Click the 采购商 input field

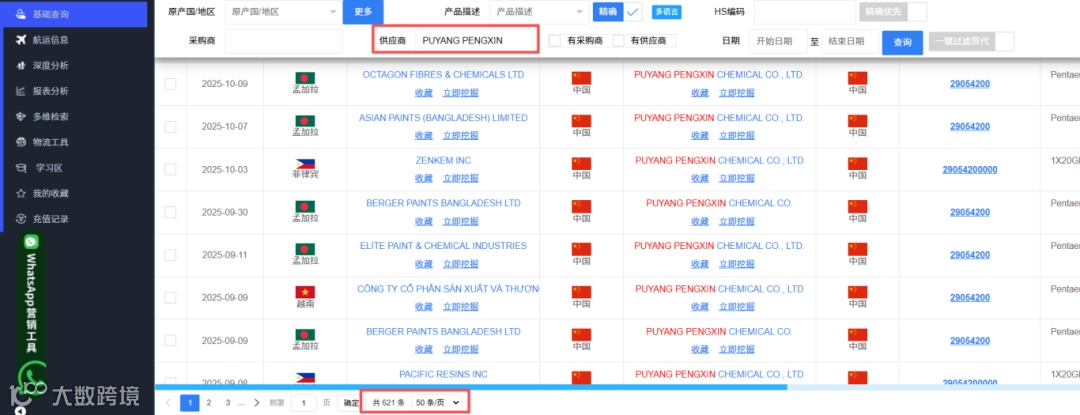point(284,41)
